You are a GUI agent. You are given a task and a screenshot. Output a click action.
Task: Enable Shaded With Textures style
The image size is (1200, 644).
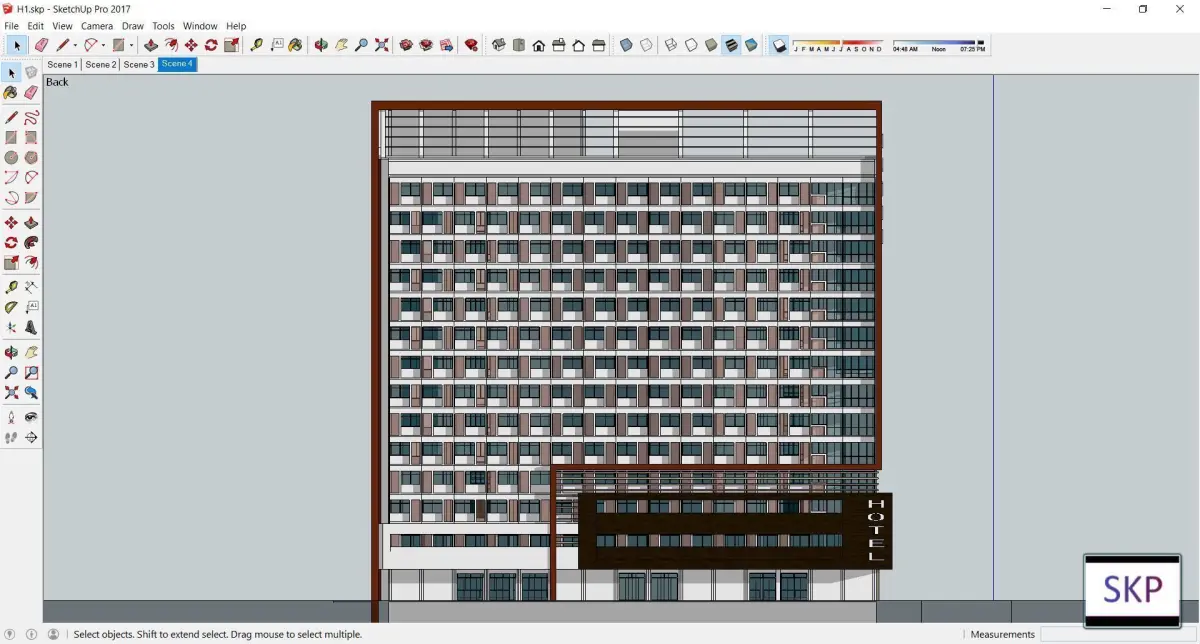coord(731,45)
